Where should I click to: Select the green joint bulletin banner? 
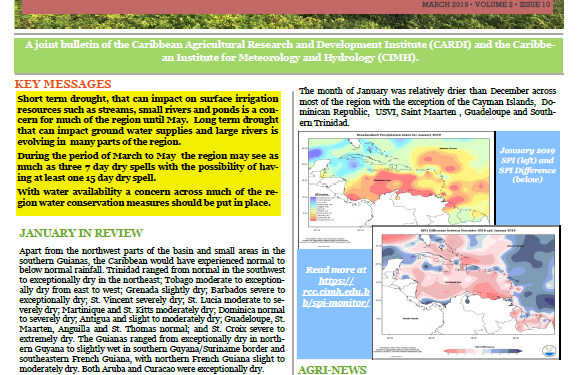pyautogui.click(x=289, y=55)
